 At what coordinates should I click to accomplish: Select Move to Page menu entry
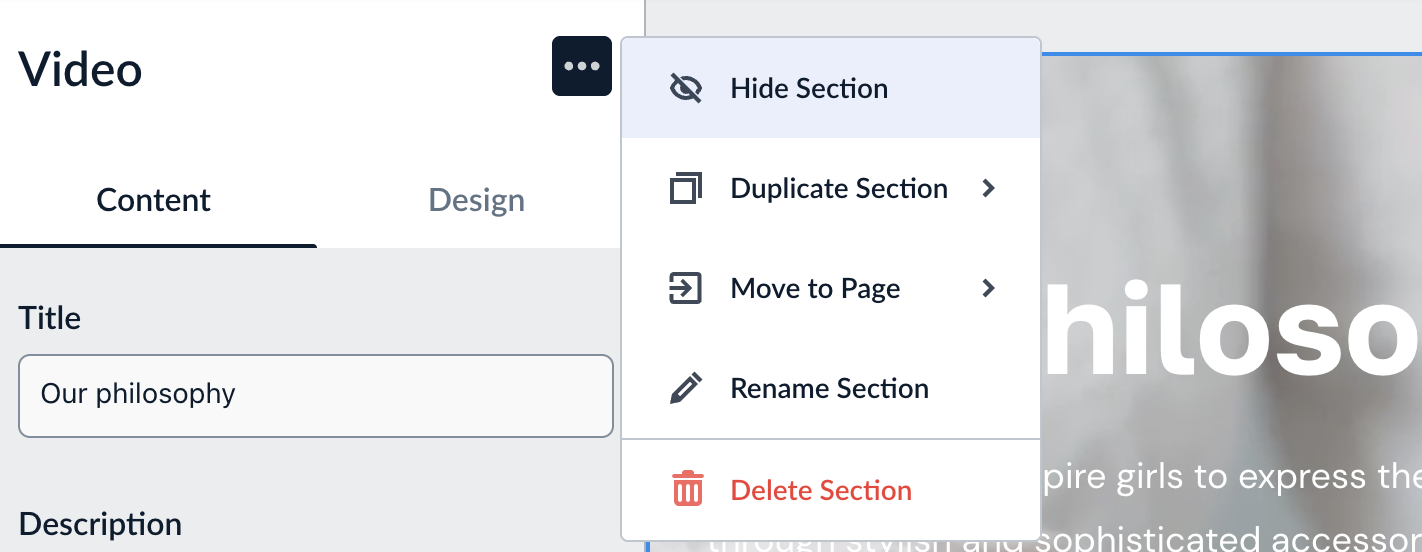coord(815,288)
